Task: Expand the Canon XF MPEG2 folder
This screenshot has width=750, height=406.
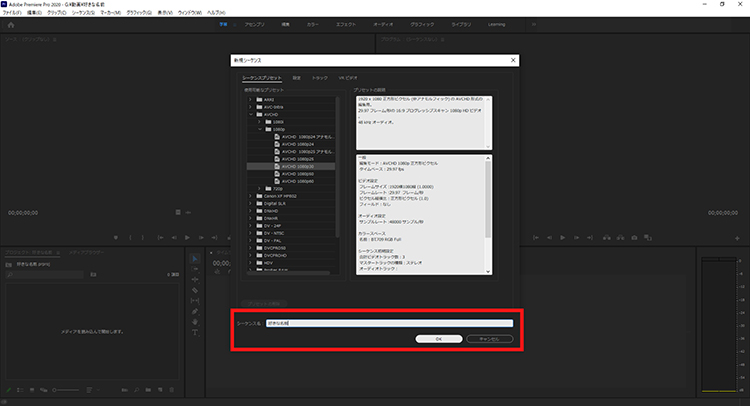Action: [x=250, y=196]
